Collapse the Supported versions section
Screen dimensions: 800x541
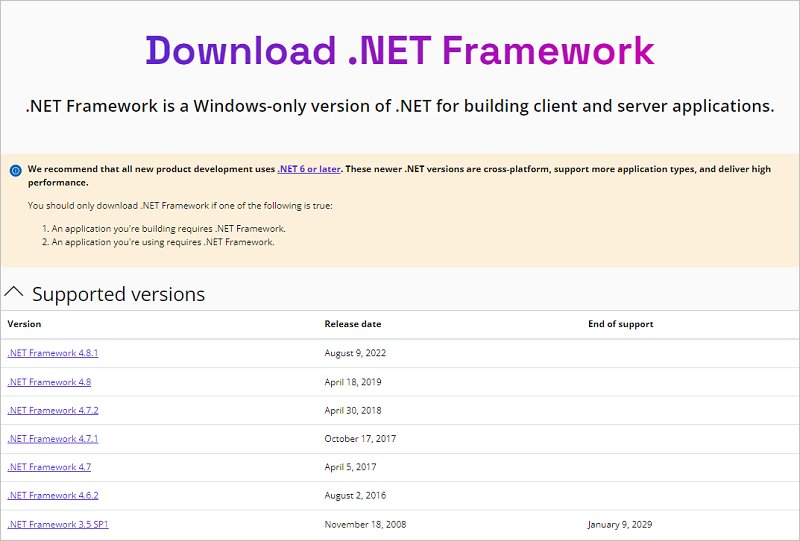click(x=14, y=292)
